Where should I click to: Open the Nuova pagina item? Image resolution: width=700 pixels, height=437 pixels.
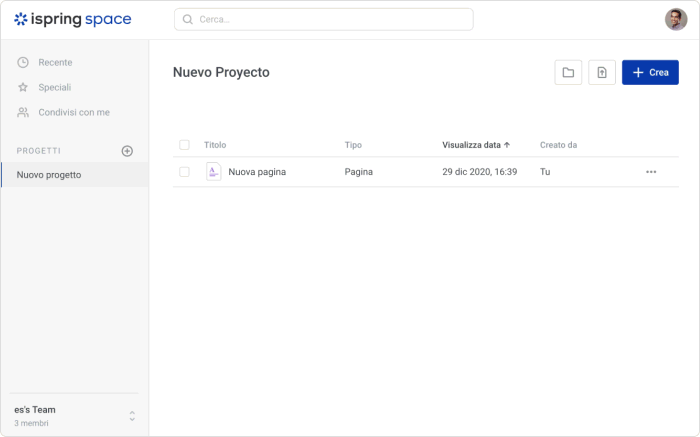point(257,172)
